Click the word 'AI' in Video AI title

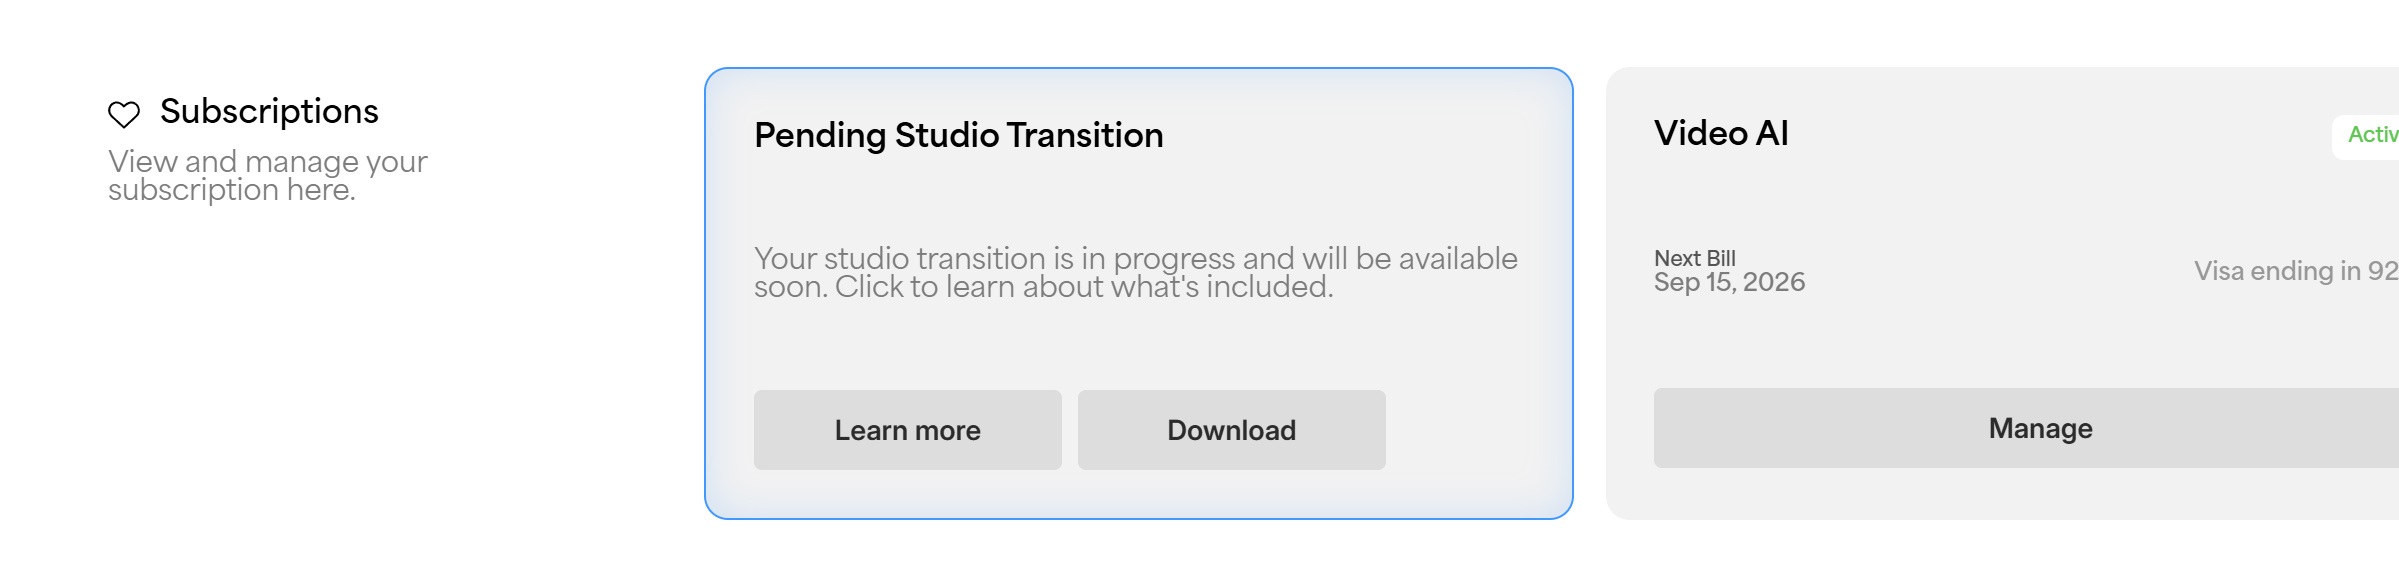1772,133
